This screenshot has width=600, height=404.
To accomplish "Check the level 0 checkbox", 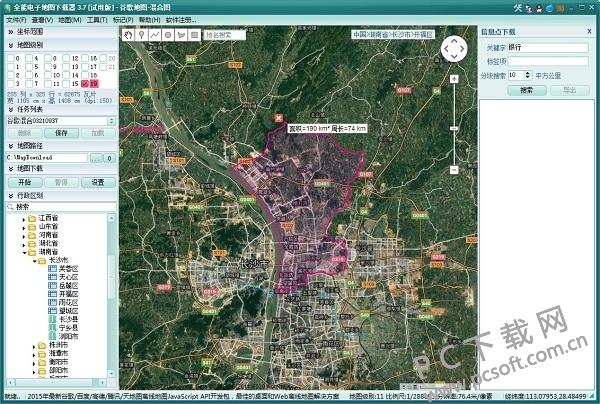I will point(11,58).
